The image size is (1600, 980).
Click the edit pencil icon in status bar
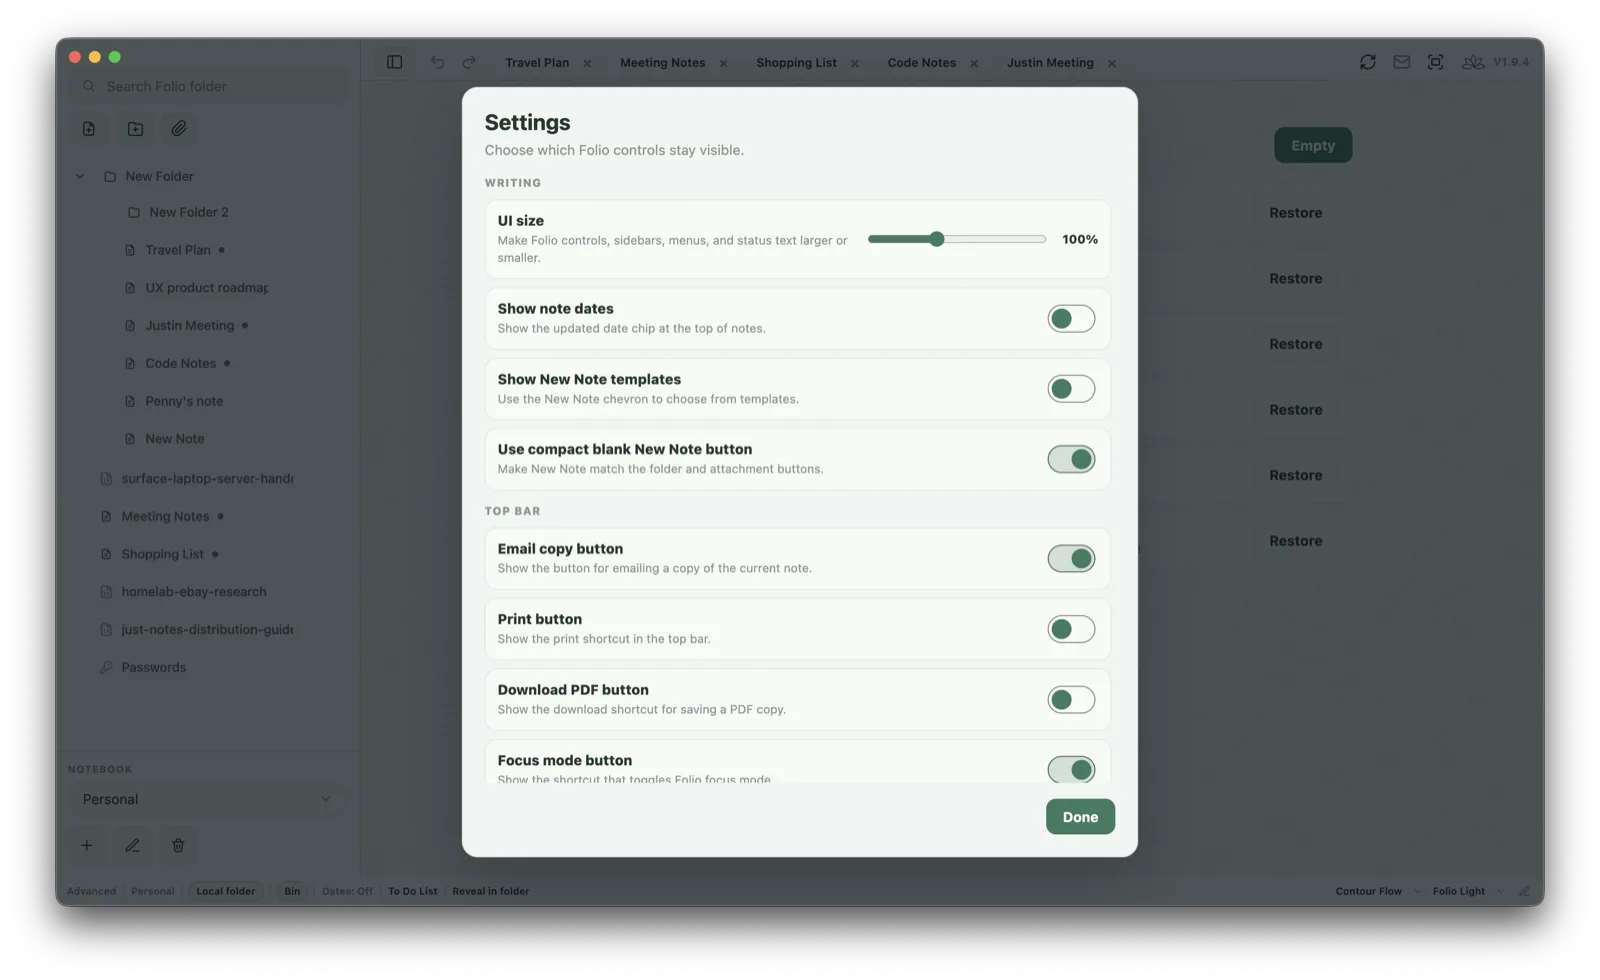coord(1524,891)
